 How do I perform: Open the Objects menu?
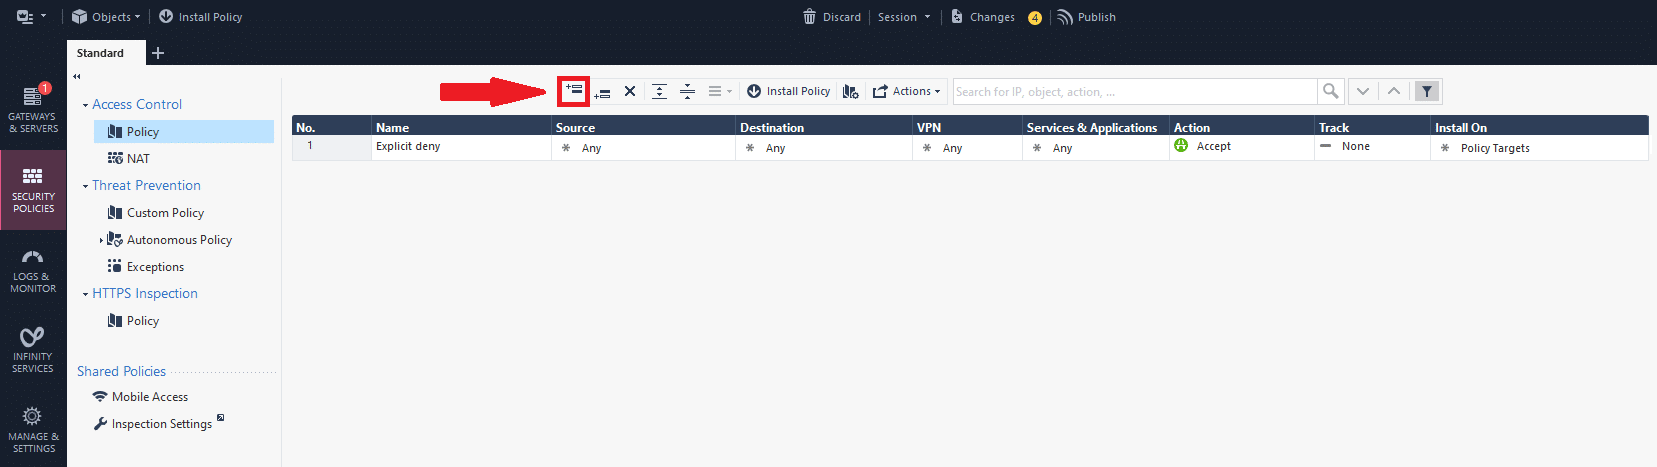pyautogui.click(x=106, y=17)
